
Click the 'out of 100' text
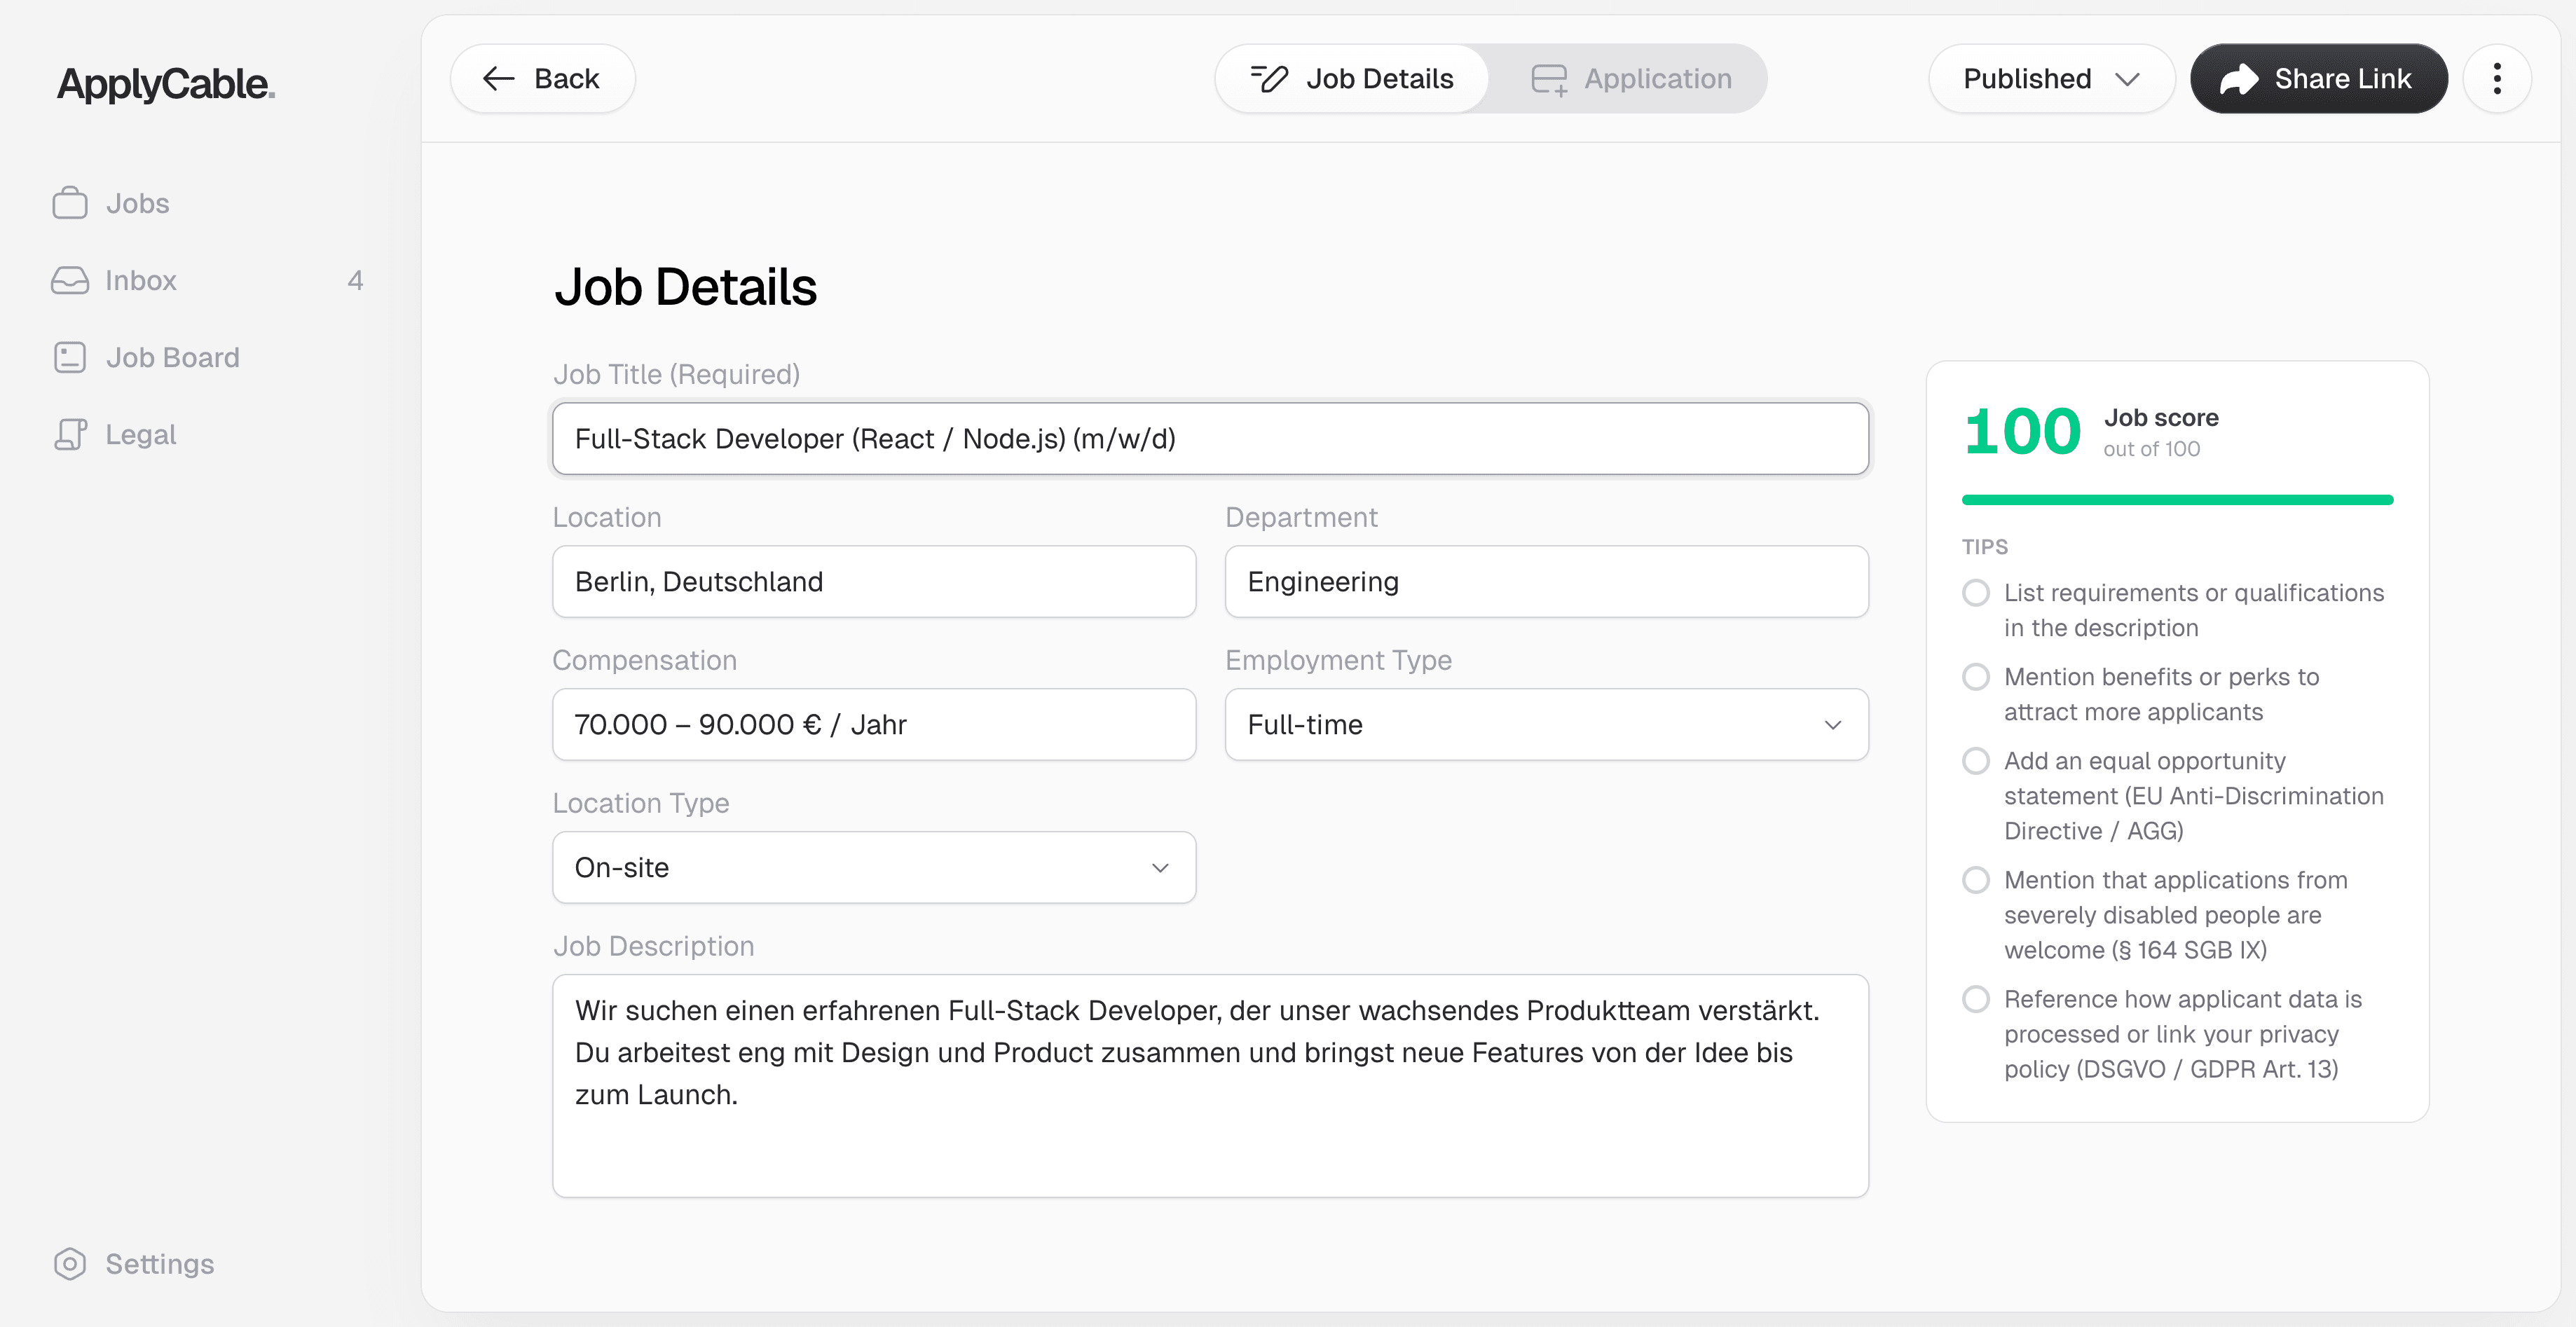[x=2151, y=449]
